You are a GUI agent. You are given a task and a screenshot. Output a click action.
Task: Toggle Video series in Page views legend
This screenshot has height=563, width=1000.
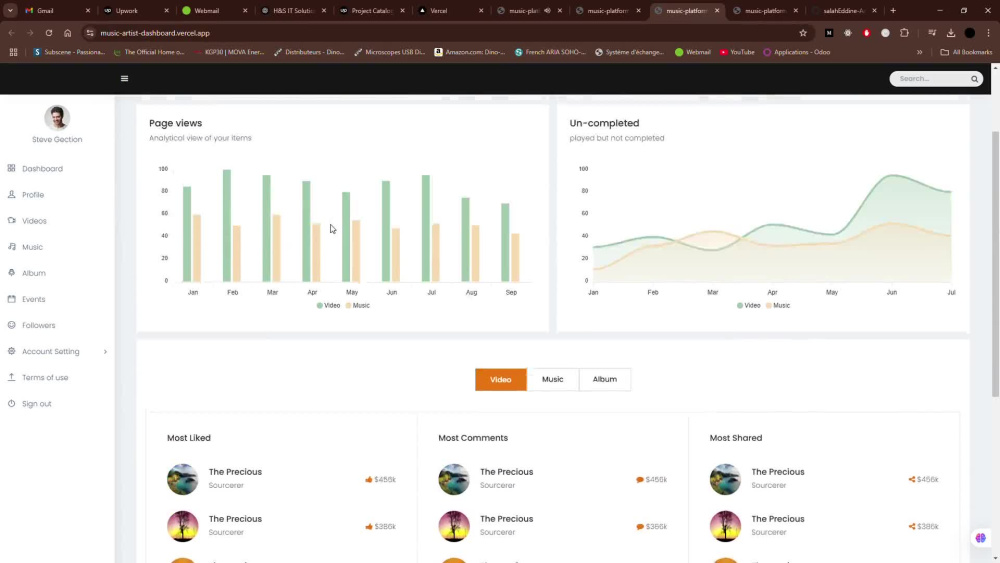click(x=328, y=305)
